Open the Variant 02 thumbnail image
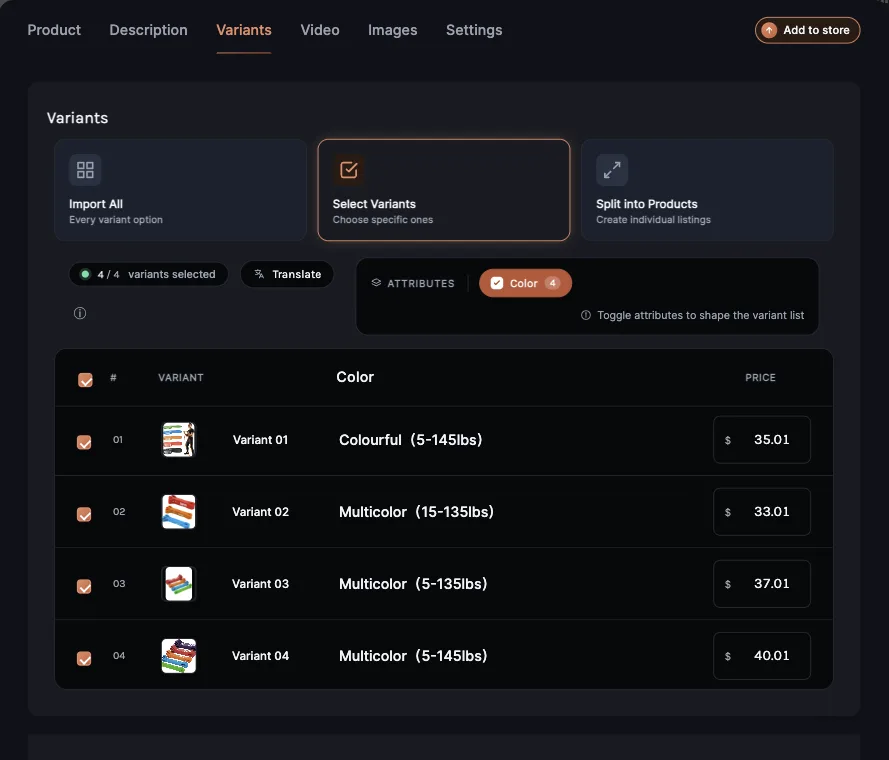Viewport: 889px width, 760px height. [x=179, y=512]
